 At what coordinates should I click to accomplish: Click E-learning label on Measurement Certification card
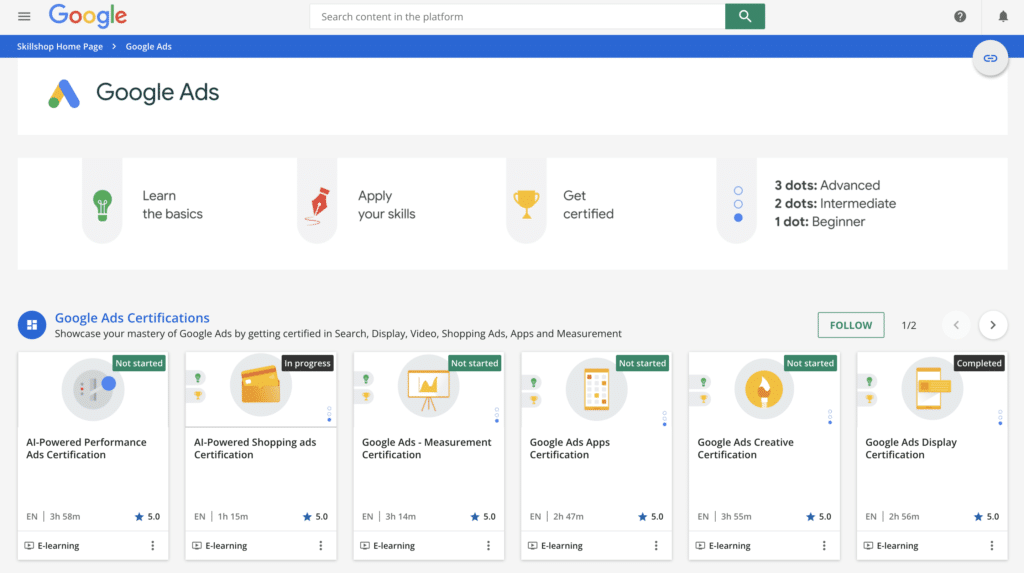click(x=394, y=546)
